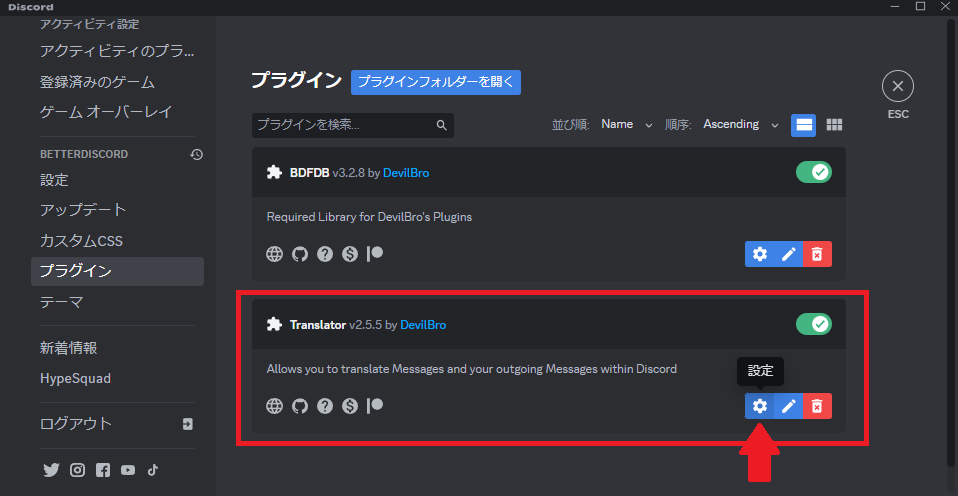The height and width of the screenshot is (496, 958).
Task: Open BDFDB support question-mark icon
Action: tap(325, 254)
